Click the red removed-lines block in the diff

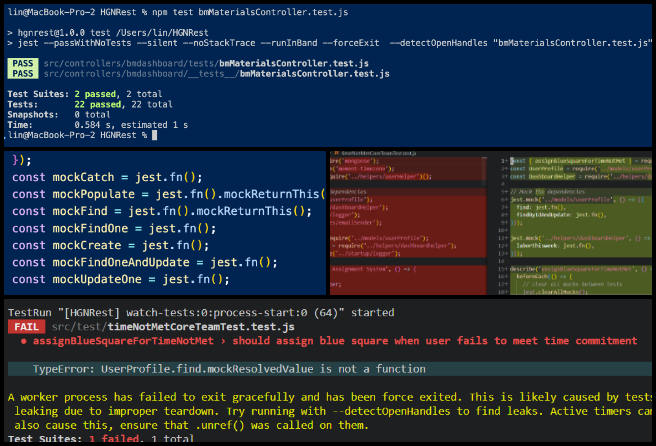[x=408, y=222]
